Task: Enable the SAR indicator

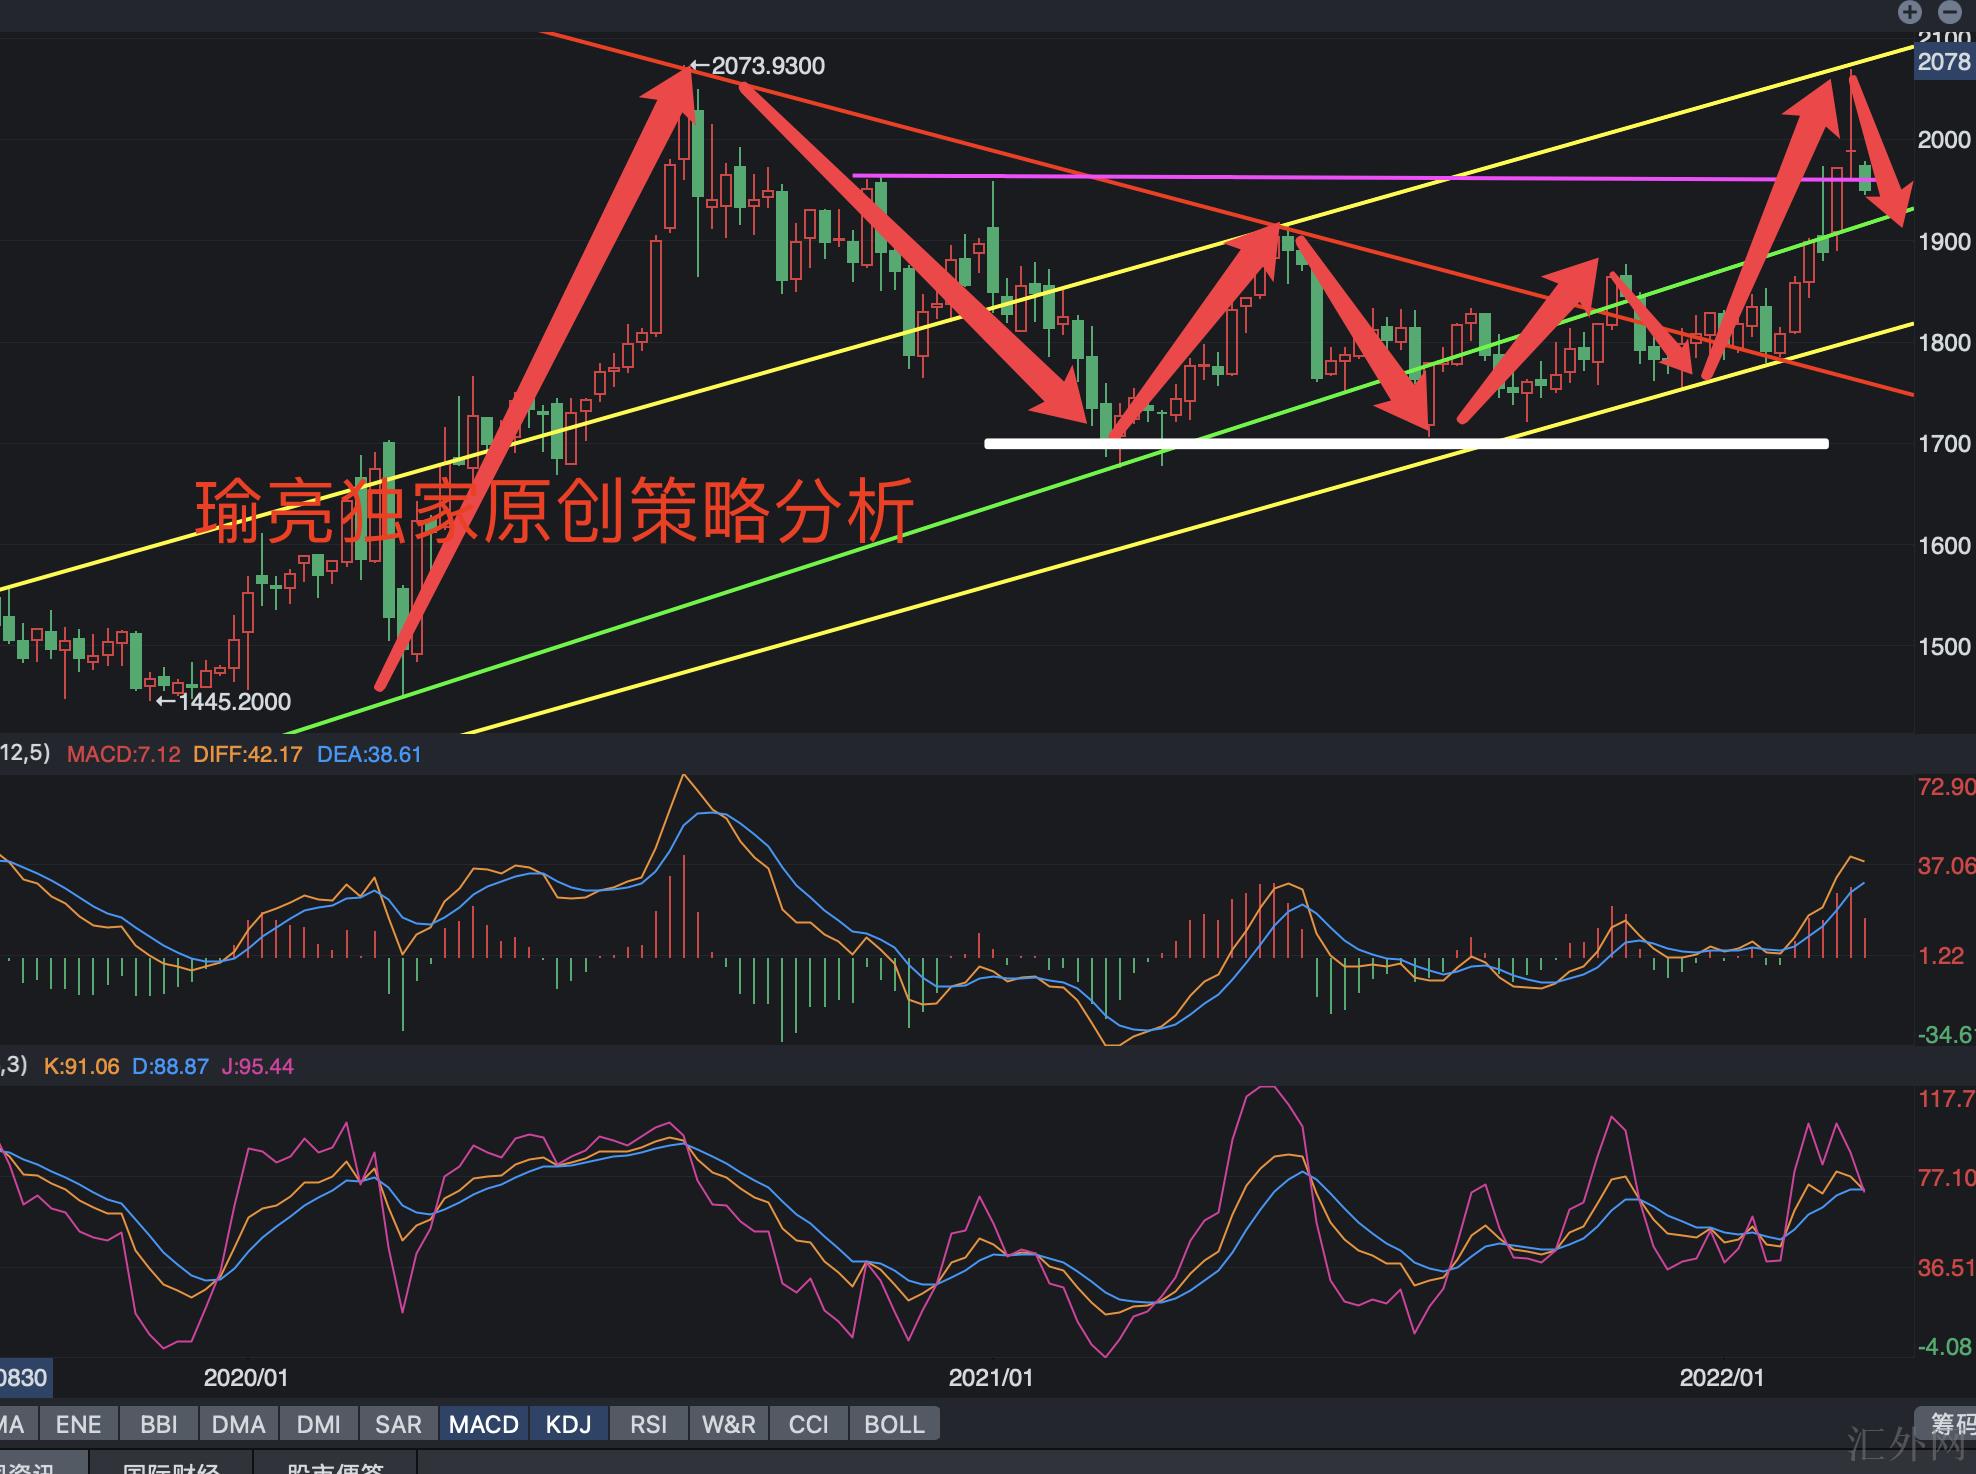Action: click(x=398, y=1424)
